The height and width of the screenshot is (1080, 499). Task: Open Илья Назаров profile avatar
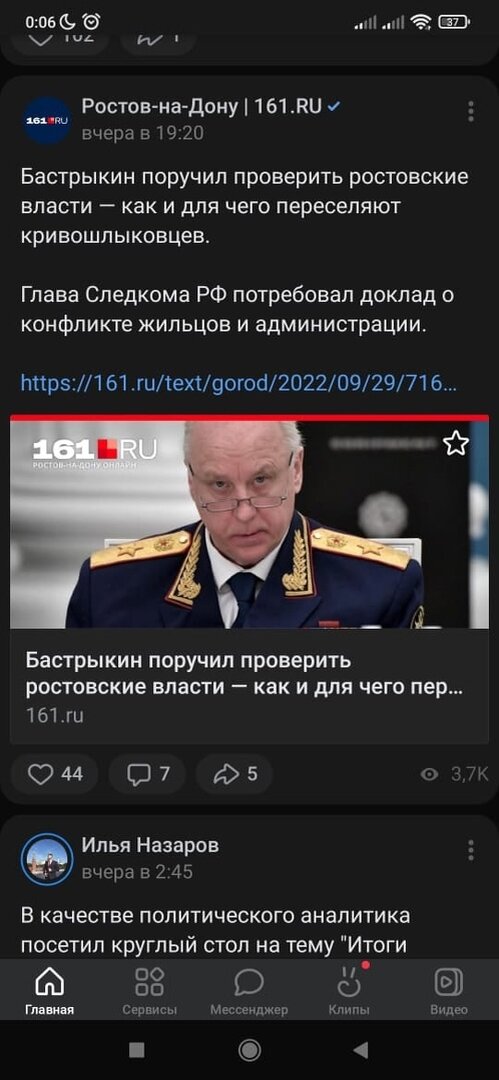click(x=47, y=859)
